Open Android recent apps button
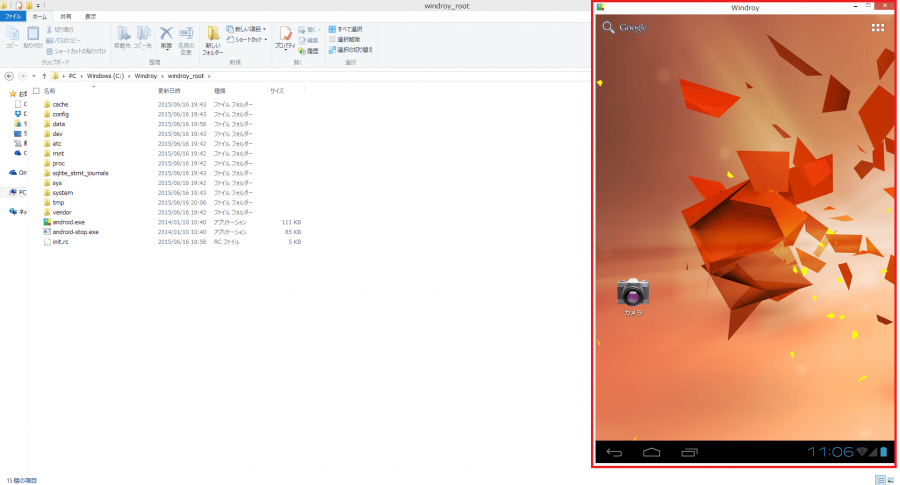The height and width of the screenshot is (485, 900). (689, 453)
